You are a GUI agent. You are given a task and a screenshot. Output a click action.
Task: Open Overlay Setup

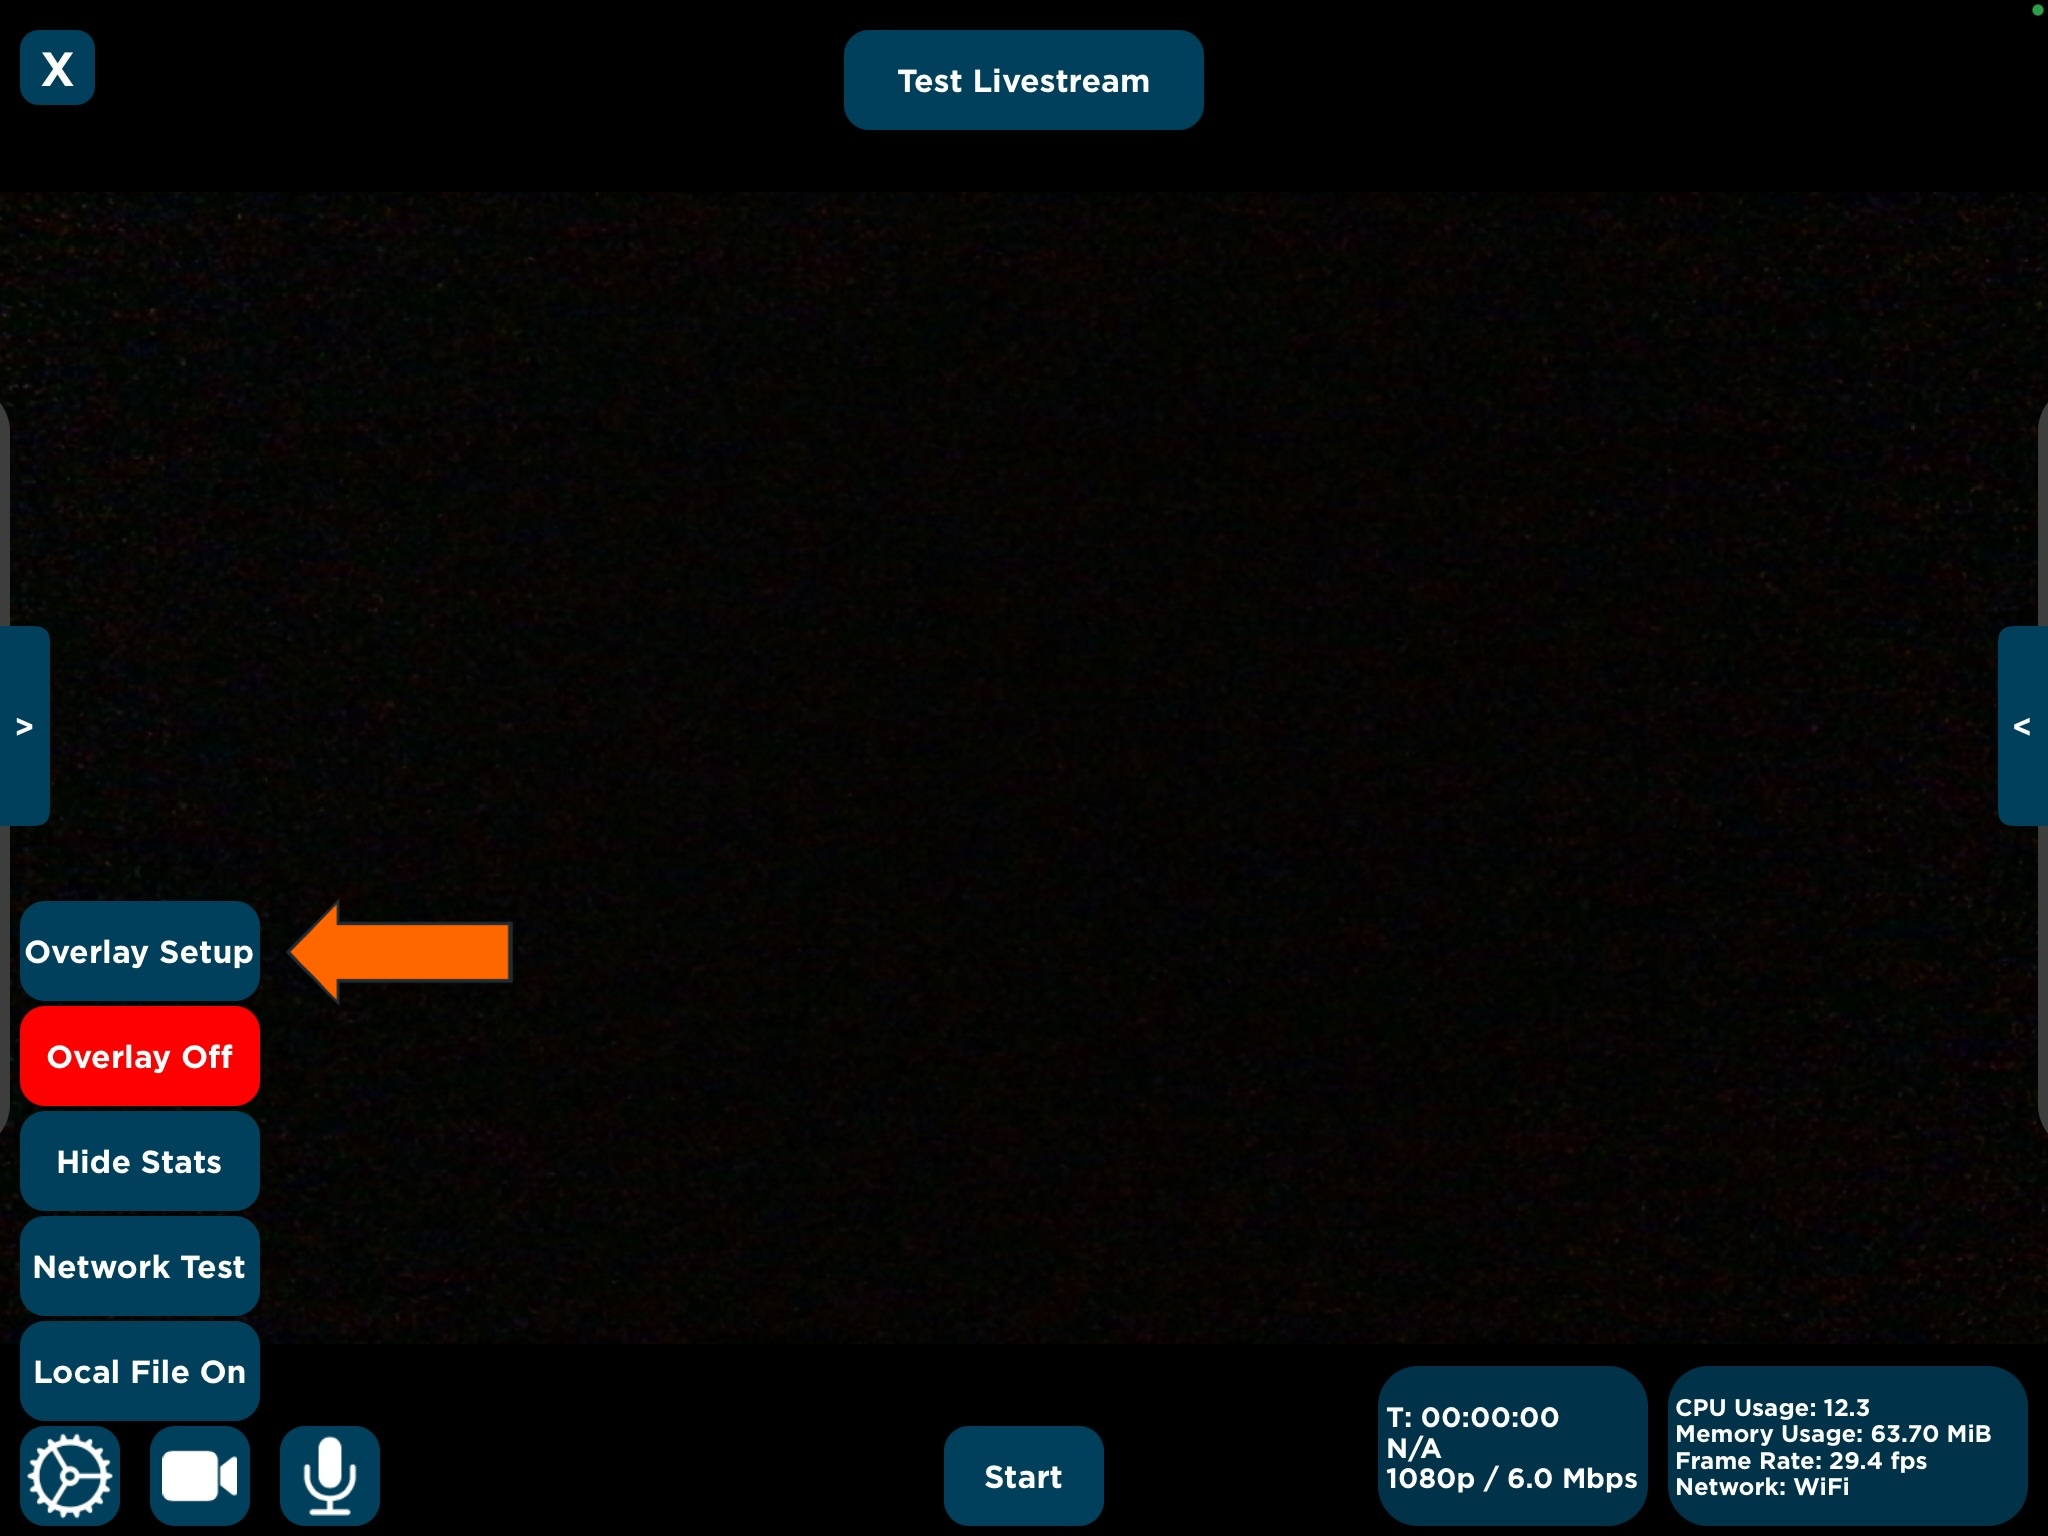(x=140, y=951)
